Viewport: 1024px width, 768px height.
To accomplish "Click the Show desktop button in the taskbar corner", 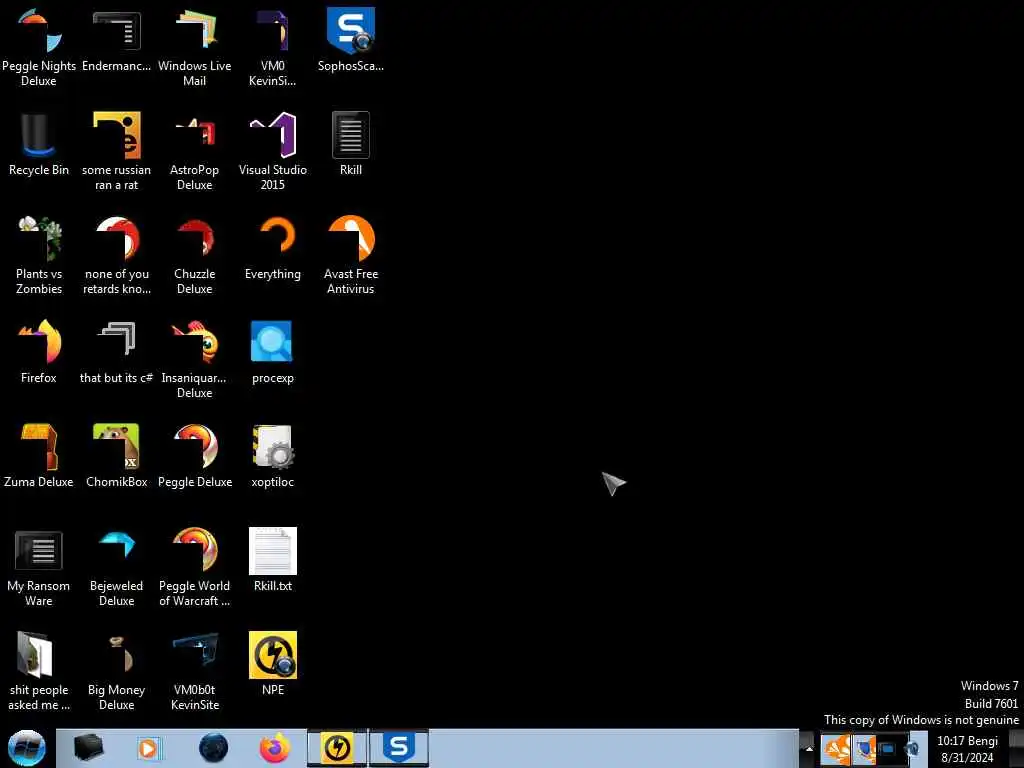I will coord(1016,748).
